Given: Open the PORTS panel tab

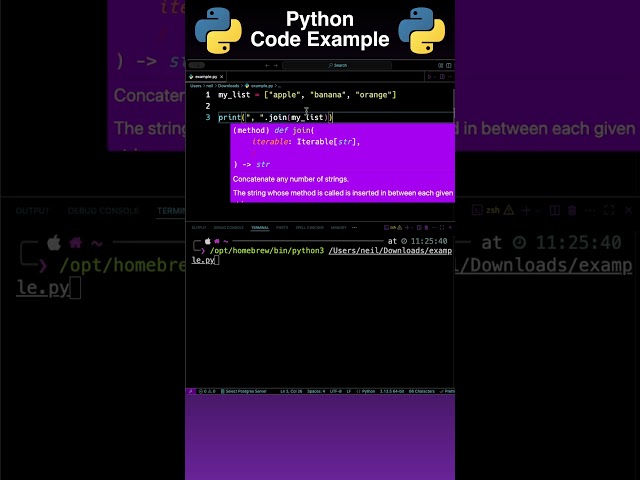Looking at the screenshot, I should pos(282,227).
